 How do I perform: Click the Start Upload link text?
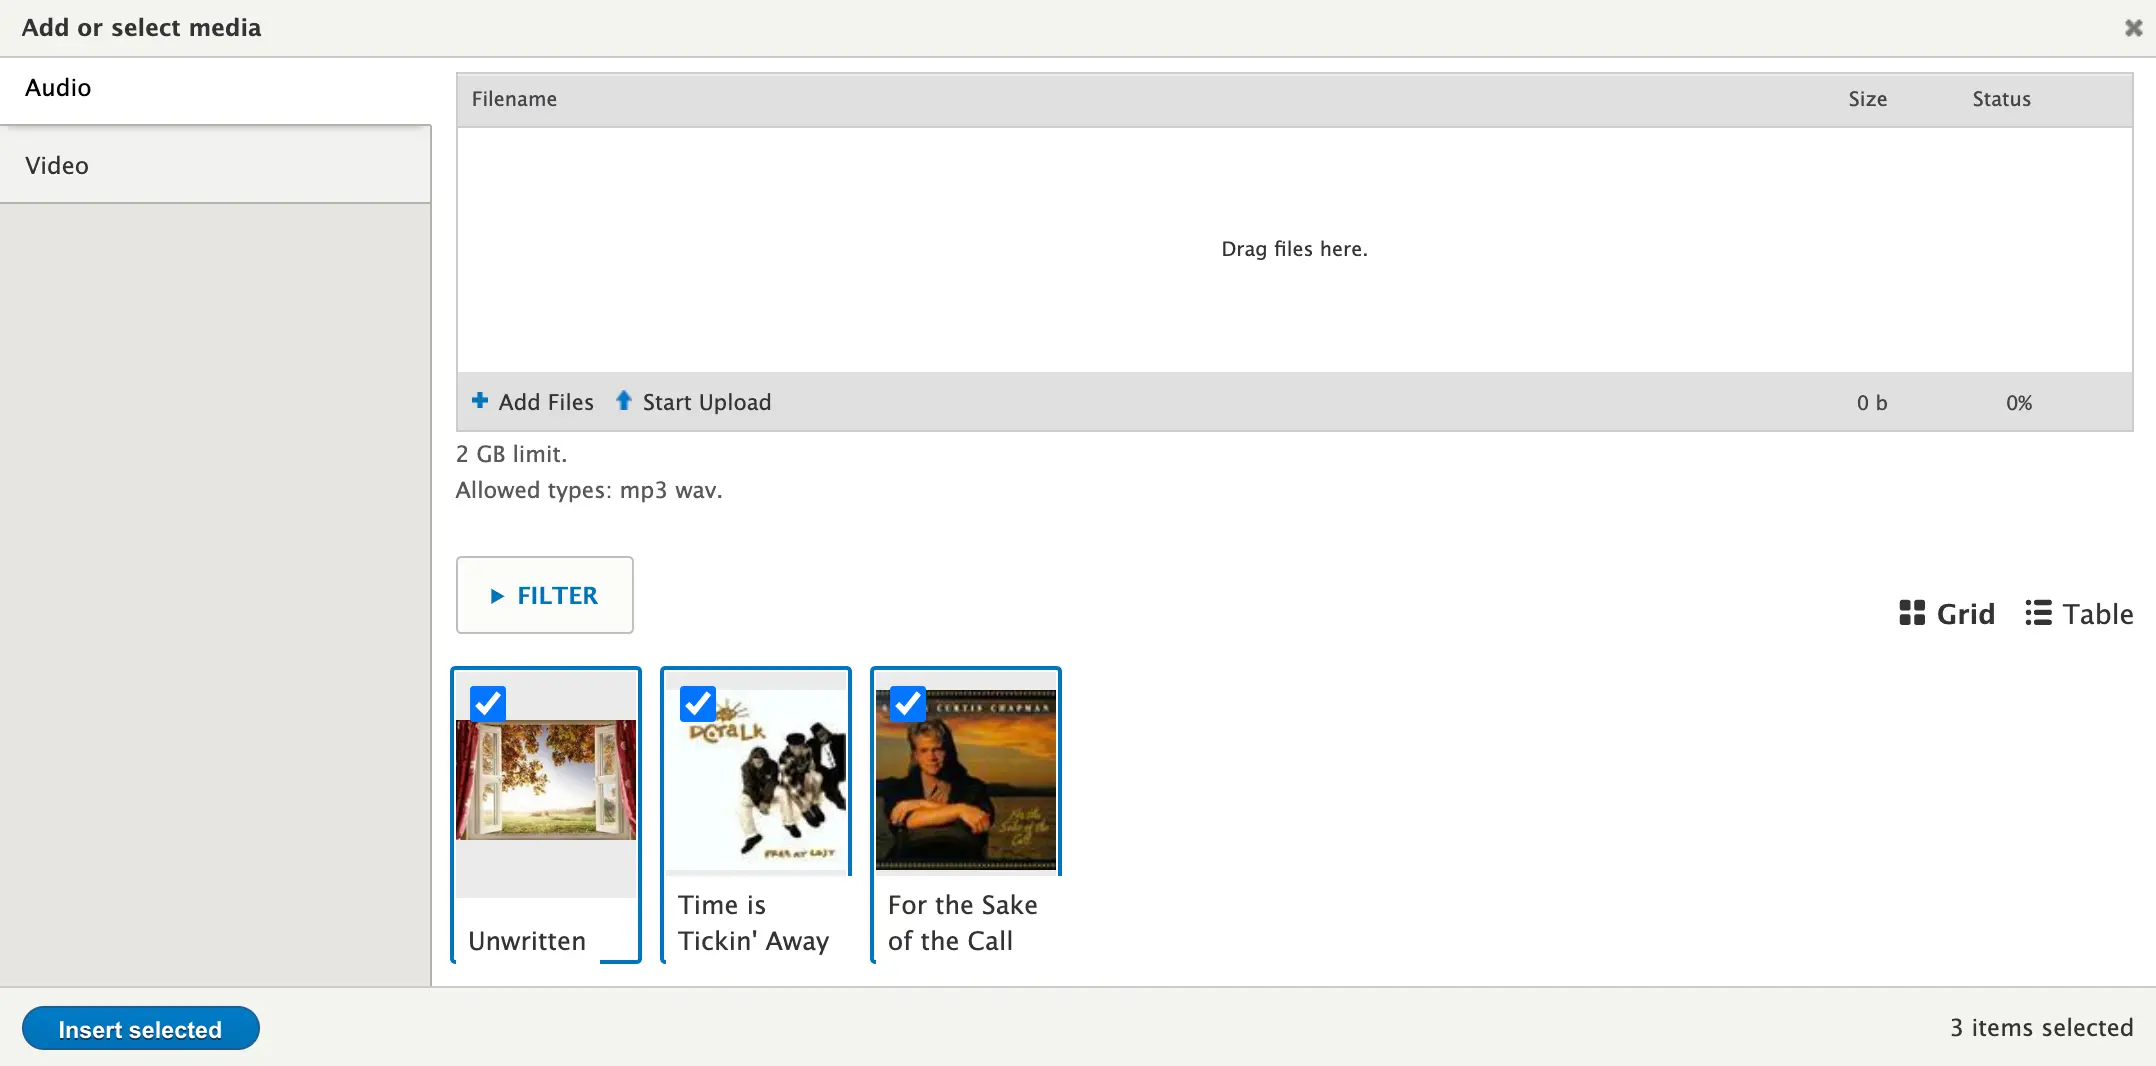[706, 402]
